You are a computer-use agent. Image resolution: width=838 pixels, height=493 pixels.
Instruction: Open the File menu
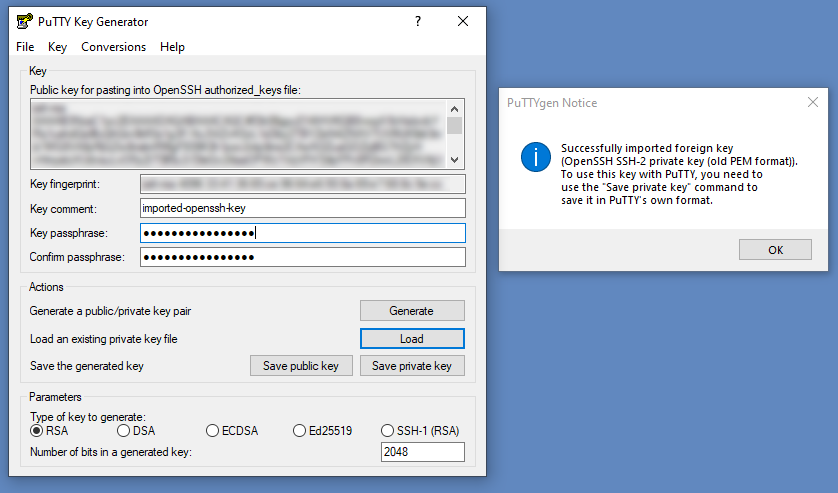25,47
